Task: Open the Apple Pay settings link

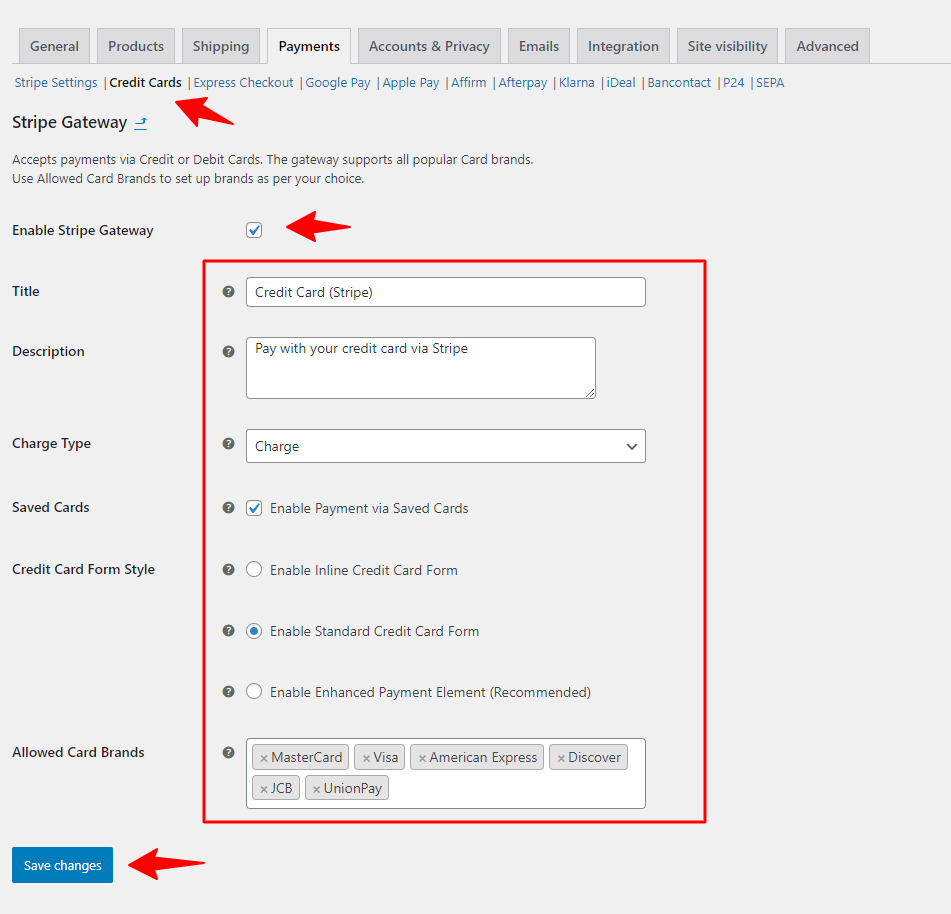Action: (410, 82)
